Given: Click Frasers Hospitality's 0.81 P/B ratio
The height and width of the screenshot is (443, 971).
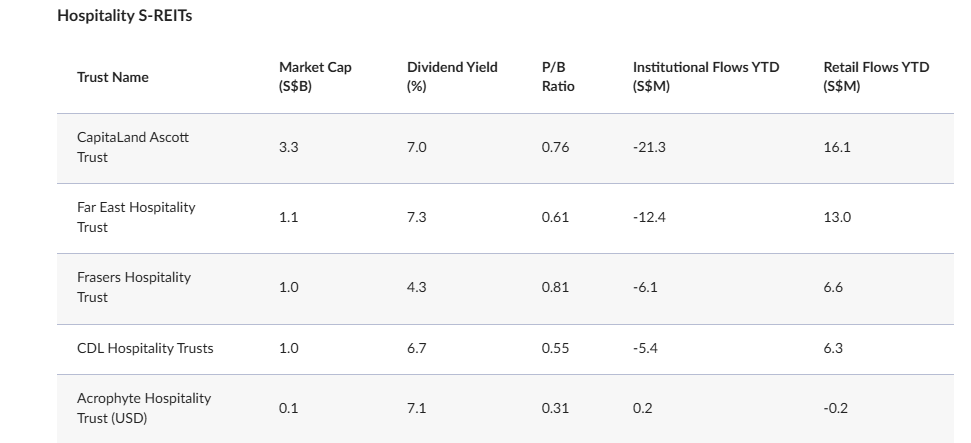Looking at the screenshot, I should click(x=555, y=287).
